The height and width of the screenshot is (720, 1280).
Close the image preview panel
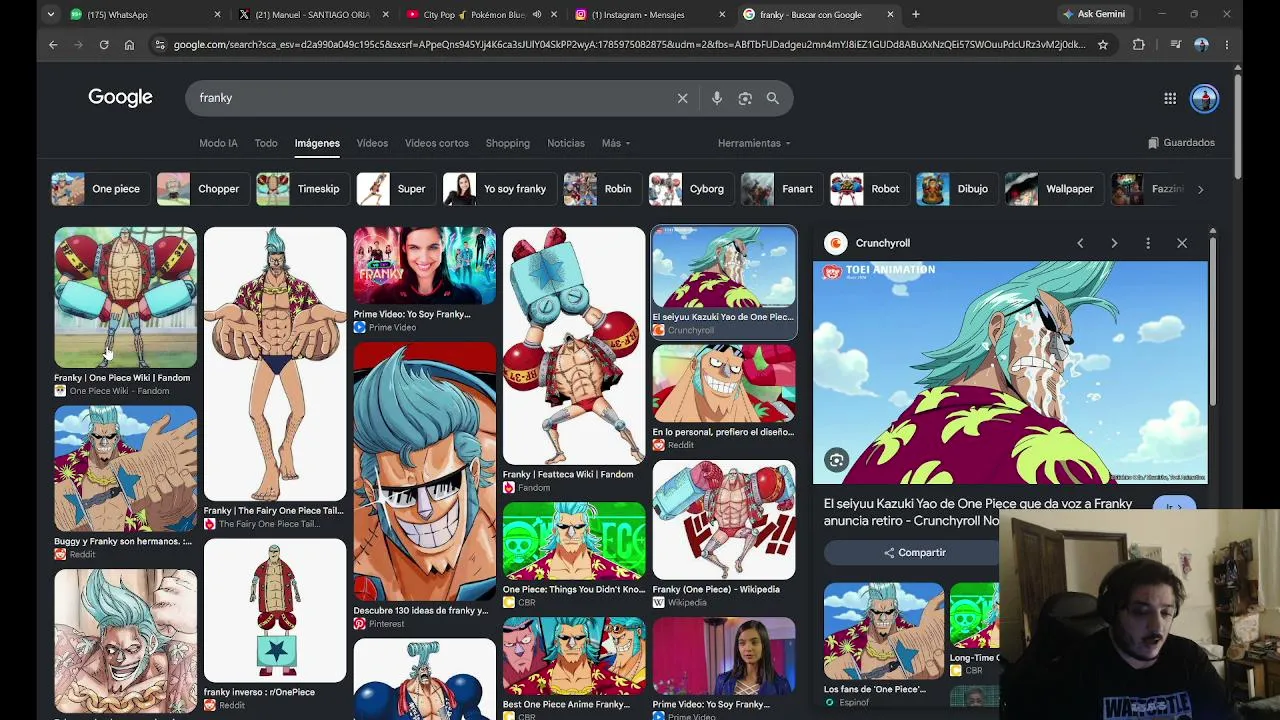[1182, 243]
